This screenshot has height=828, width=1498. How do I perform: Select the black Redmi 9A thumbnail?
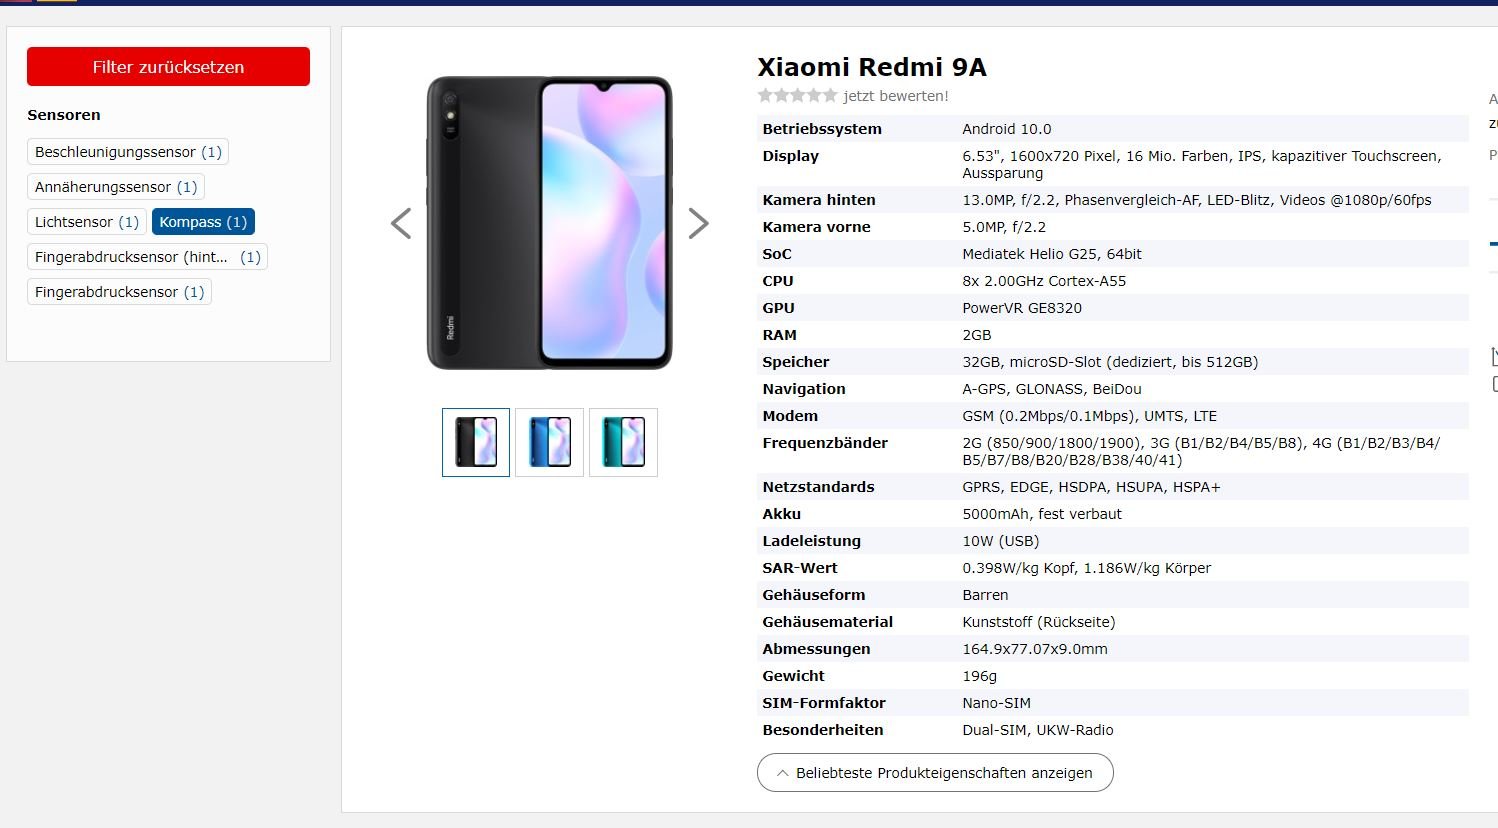476,442
